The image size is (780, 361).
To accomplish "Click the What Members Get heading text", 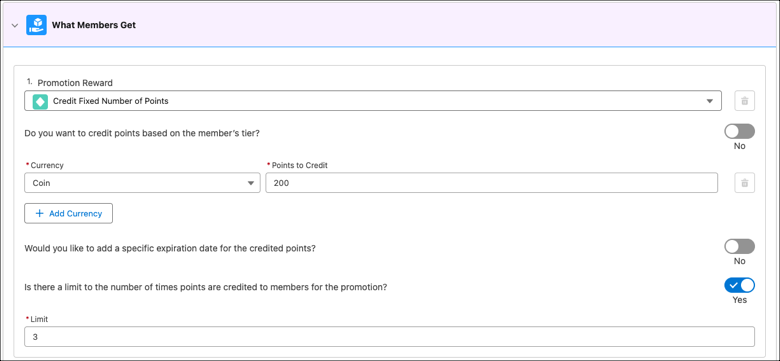I will 94,25.
